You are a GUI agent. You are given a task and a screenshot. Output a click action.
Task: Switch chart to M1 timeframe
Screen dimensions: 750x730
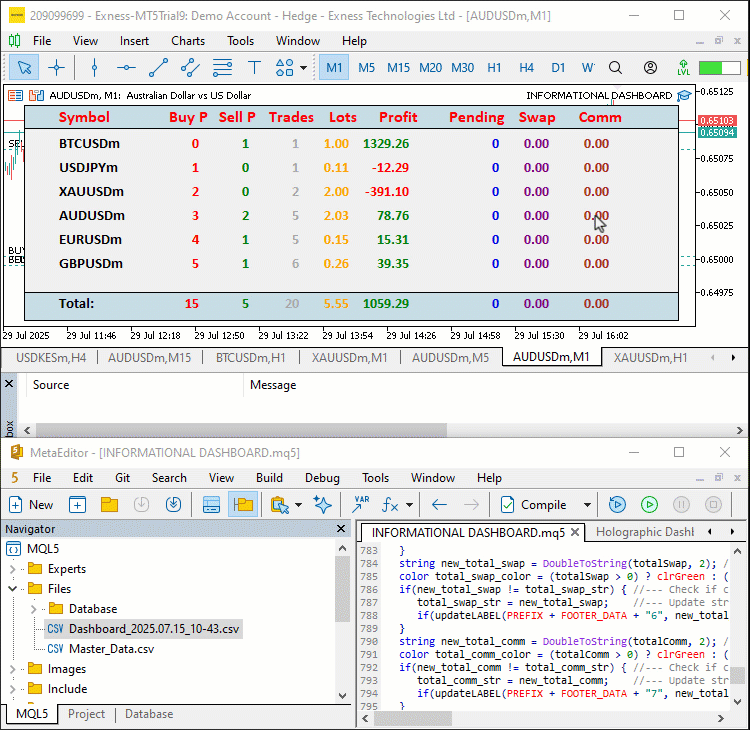click(x=334, y=67)
